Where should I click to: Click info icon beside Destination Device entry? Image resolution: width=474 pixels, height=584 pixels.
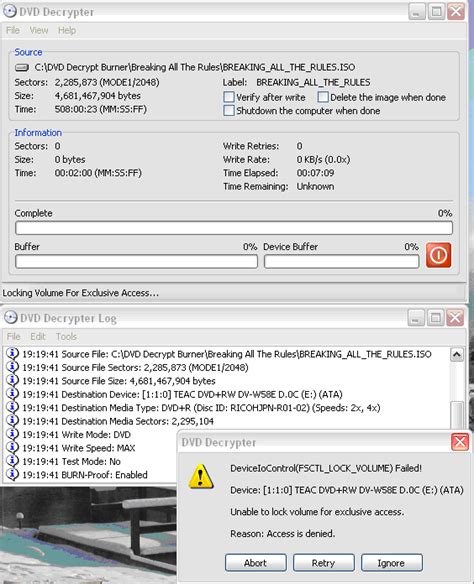pos(12,394)
